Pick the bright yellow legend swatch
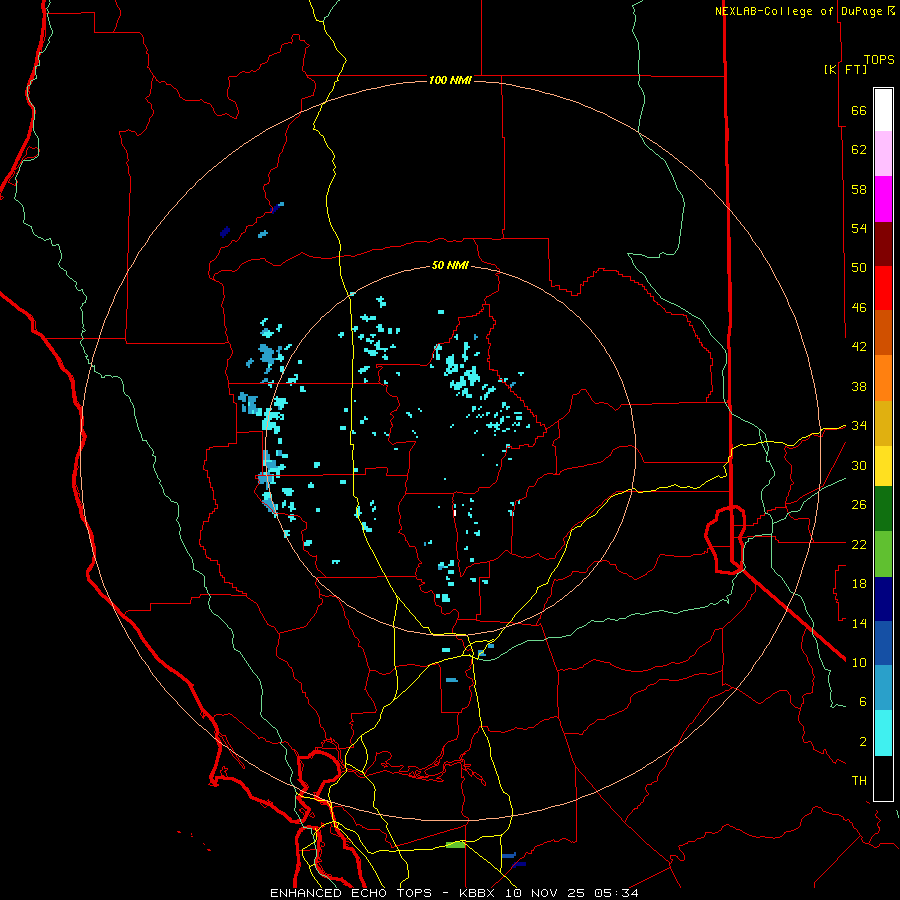Viewport: 900px width, 900px height. pyautogui.click(x=883, y=466)
